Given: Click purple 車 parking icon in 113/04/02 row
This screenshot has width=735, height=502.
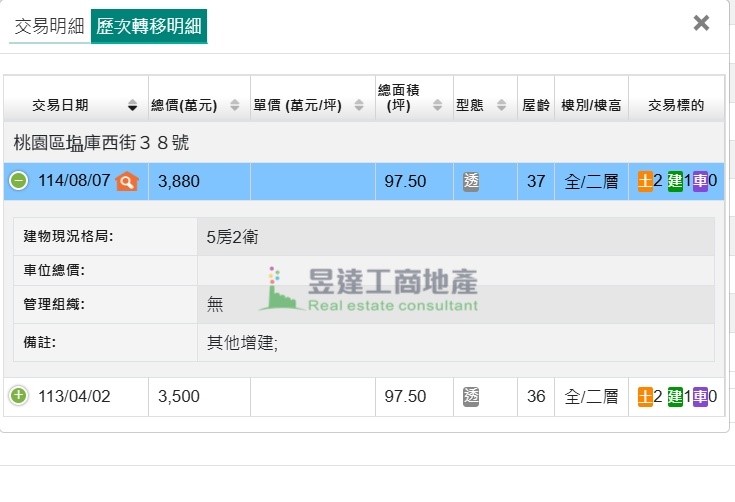Looking at the screenshot, I should coord(700,396).
